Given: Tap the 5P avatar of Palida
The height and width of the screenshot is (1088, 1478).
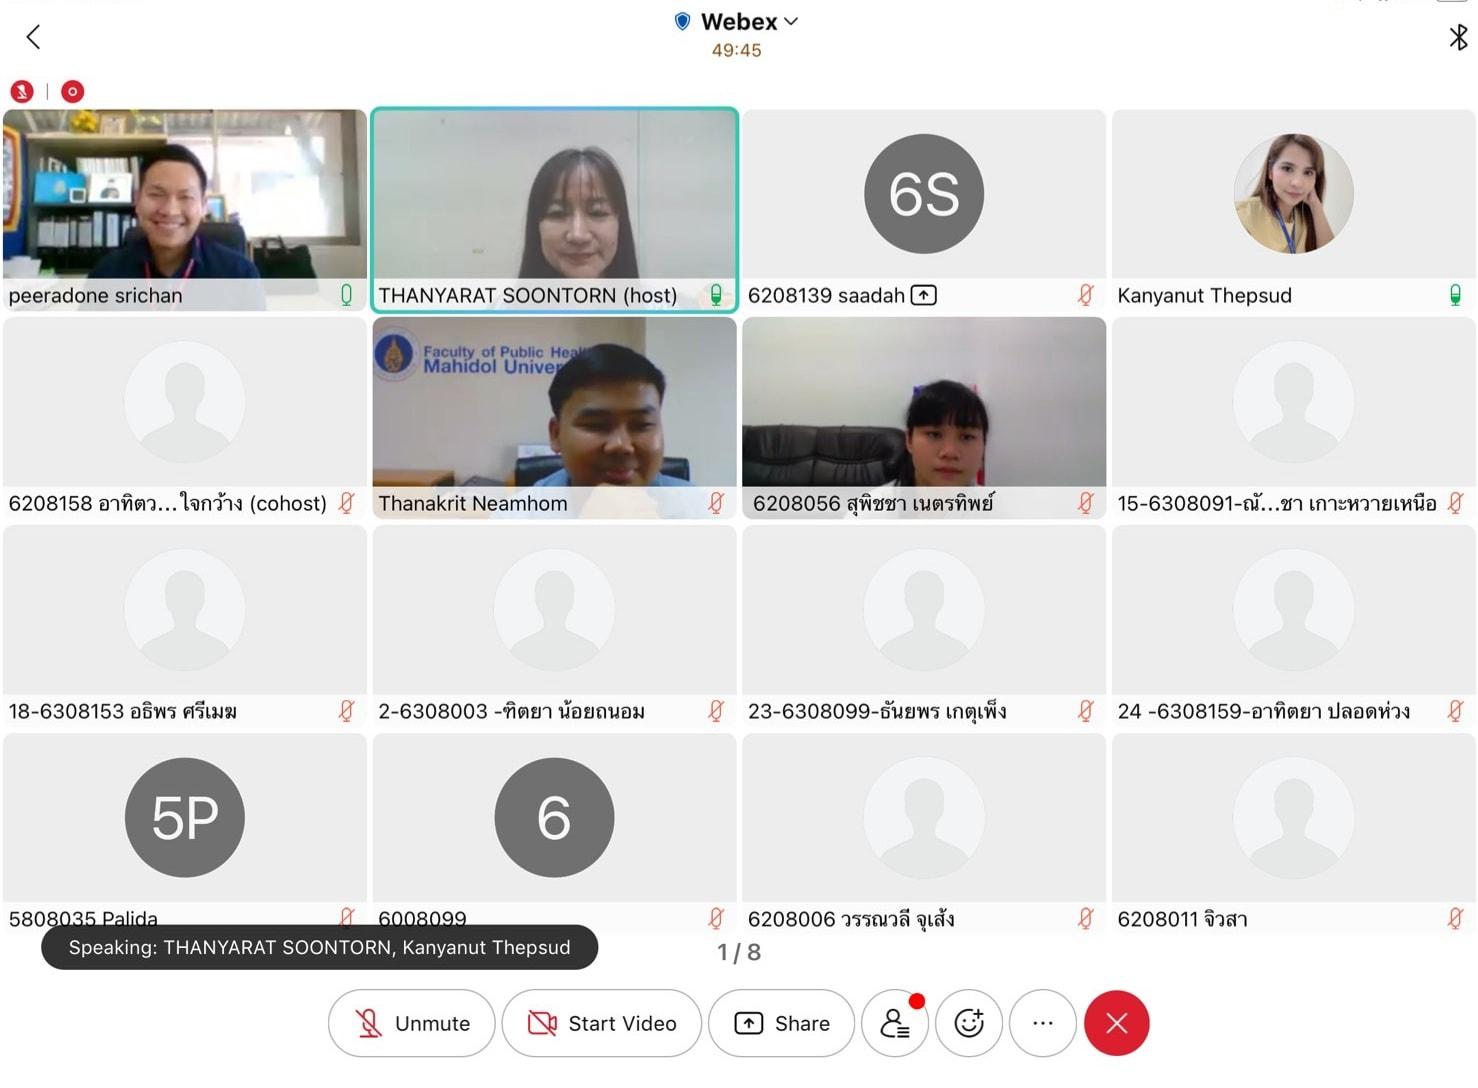Looking at the screenshot, I should point(185,817).
